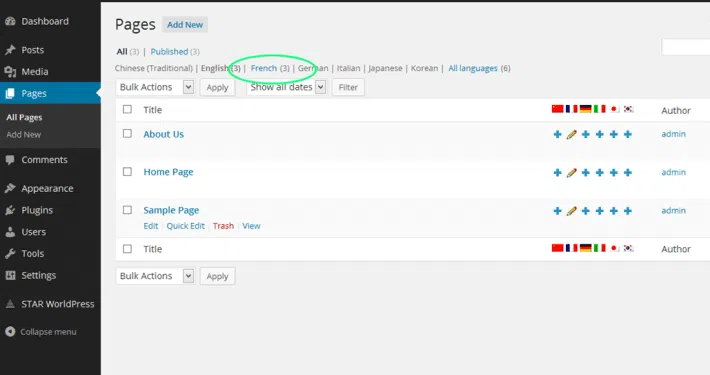This screenshot has height=375, width=710.
Task: Click Korean flag in bottom table footer
Action: (x=628, y=248)
